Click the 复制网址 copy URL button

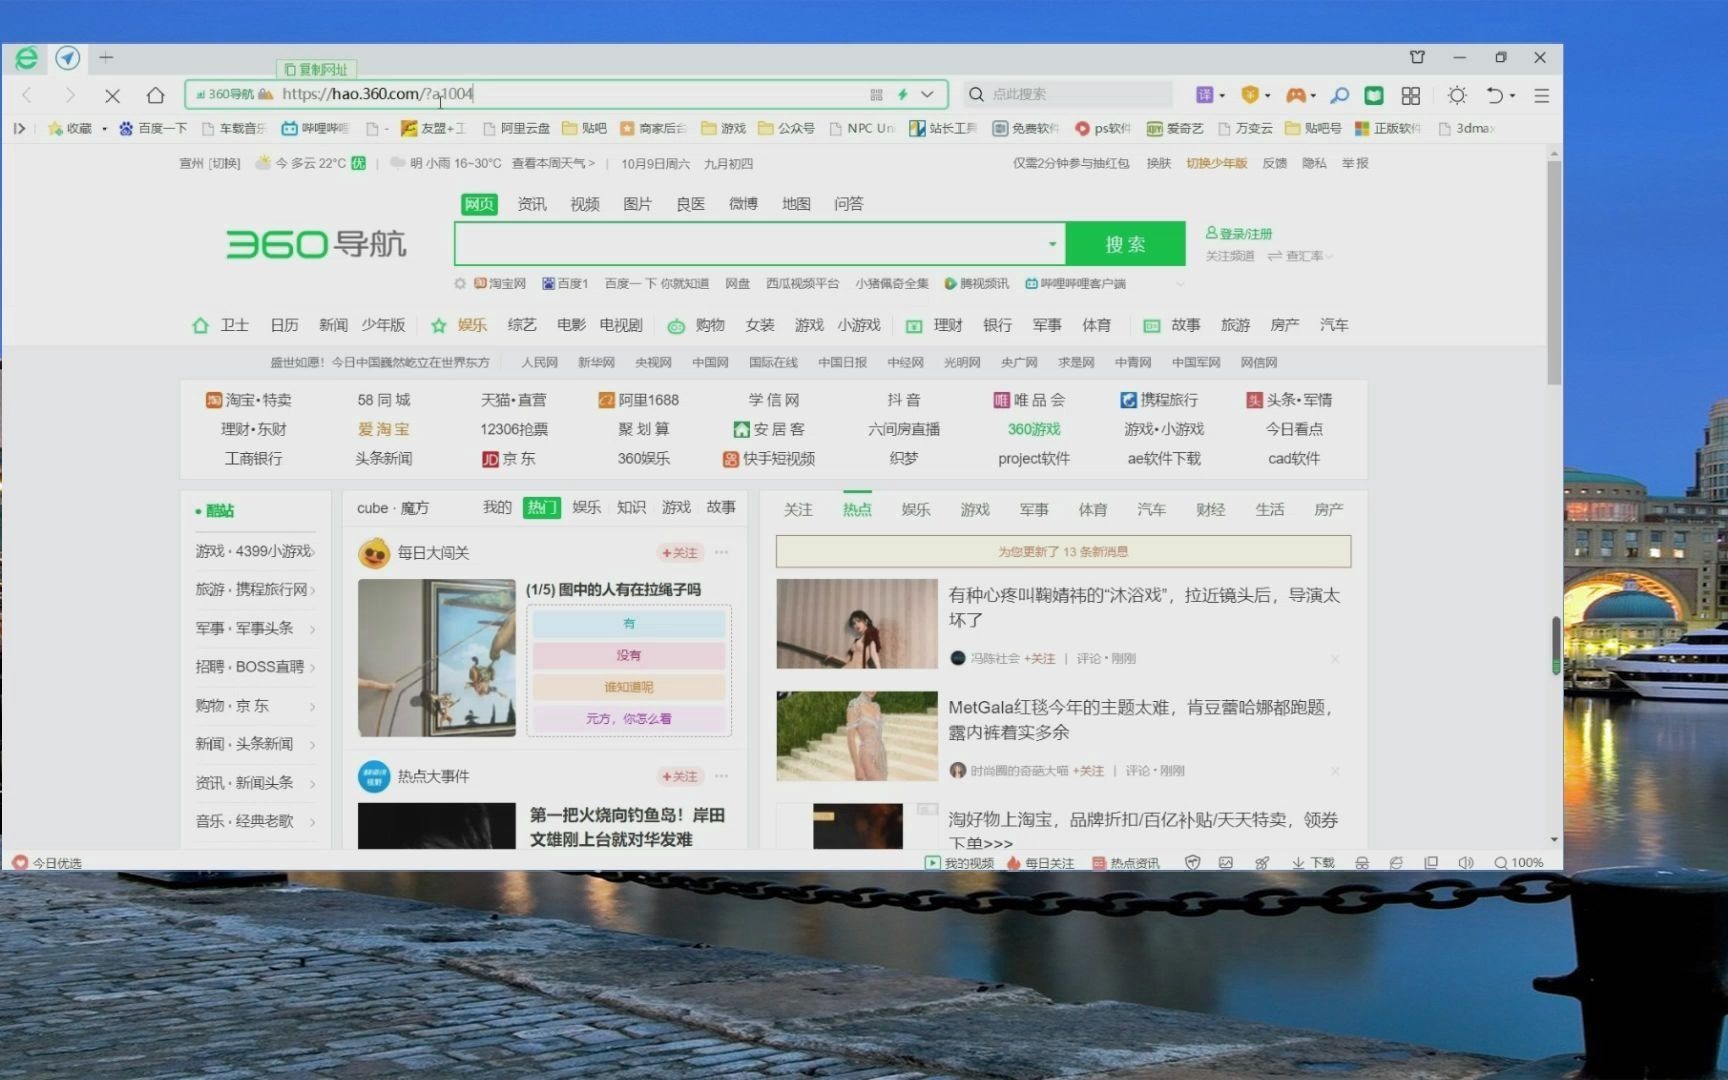pyautogui.click(x=316, y=69)
